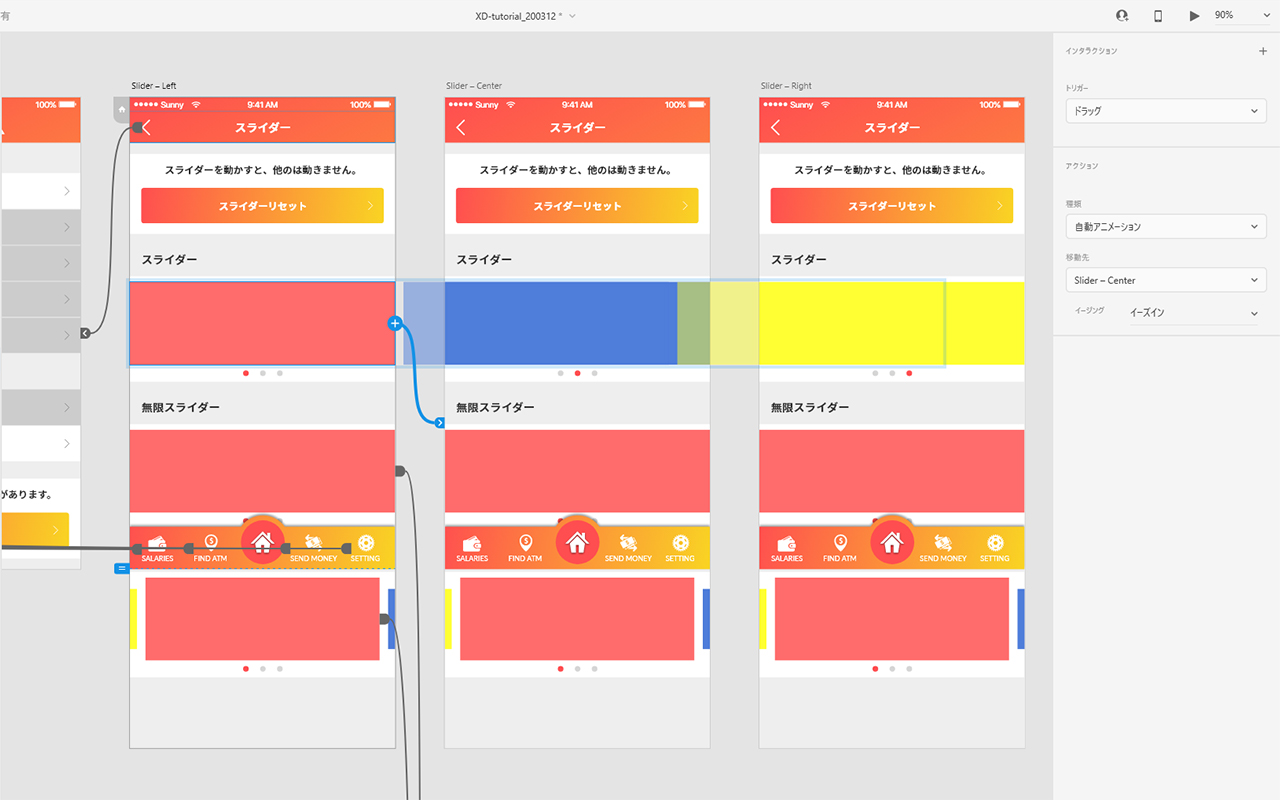Open the ドラッグ trigger dropdown

(x=1166, y=111)
